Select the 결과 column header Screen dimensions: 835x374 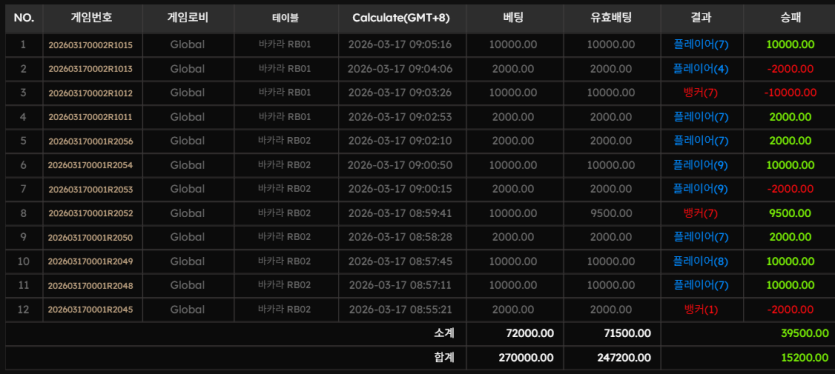click(x=701, y=18)
